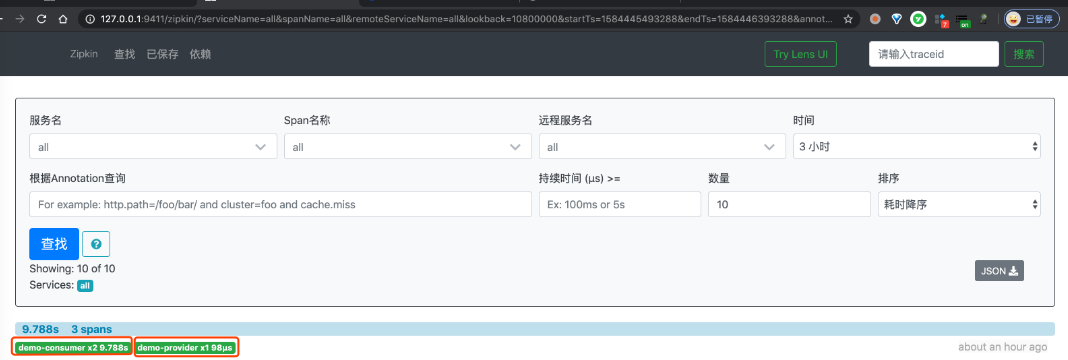Expand the 远程服务名 dropdown
The height and width of the screenshot is (360, 1068).
point(662,146)
